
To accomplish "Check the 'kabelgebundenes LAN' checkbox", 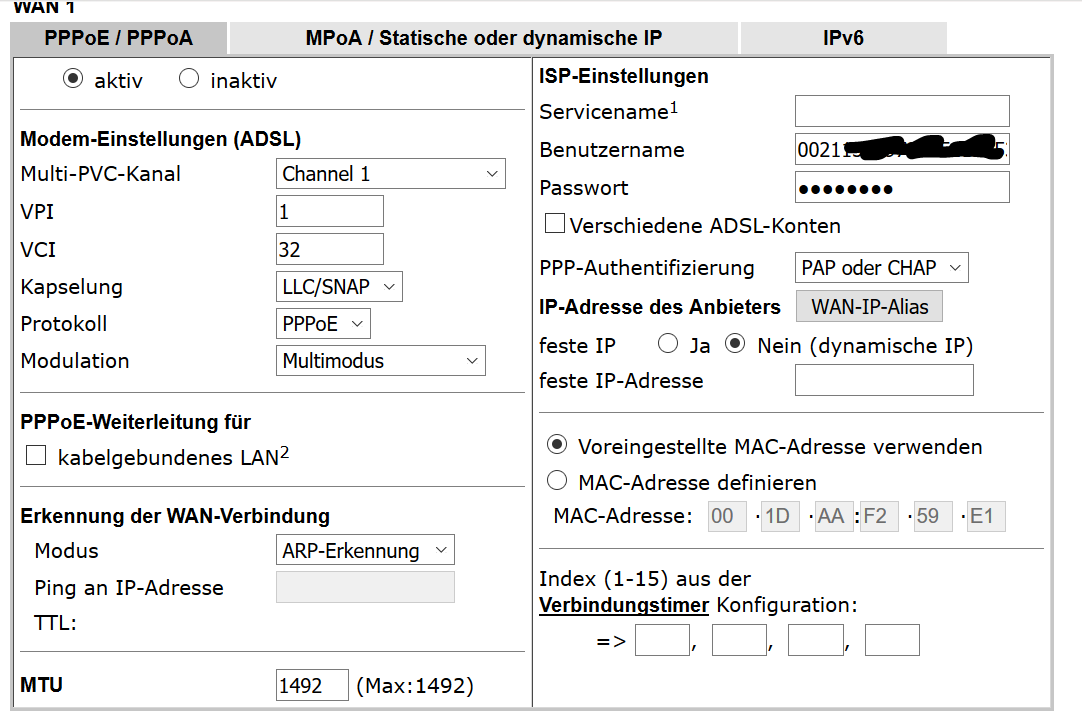I will (x=37, y=457).
